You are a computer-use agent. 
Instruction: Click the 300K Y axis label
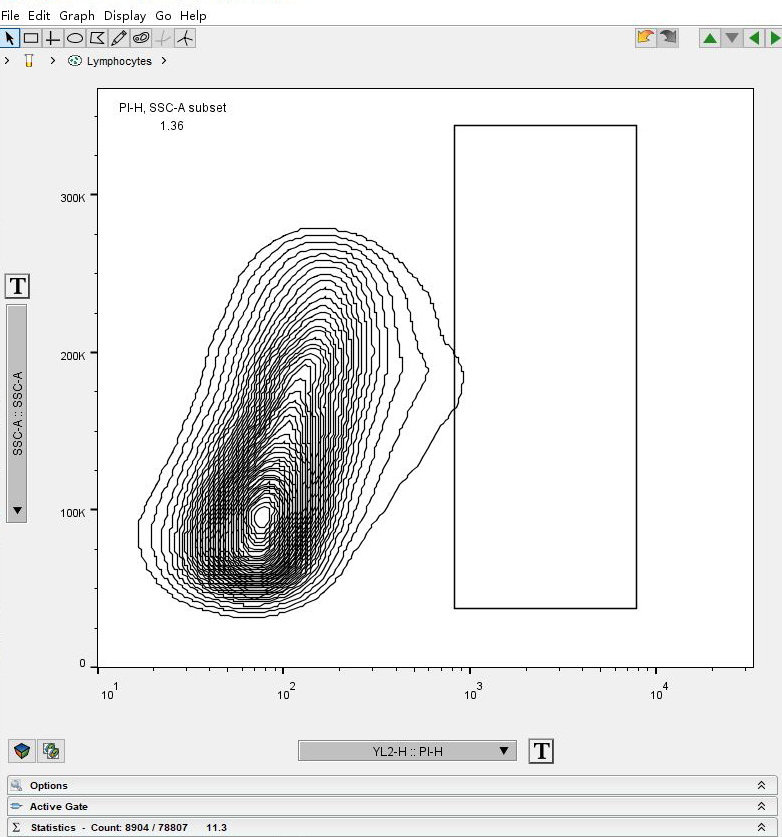pyautogui.click(x=73, y=198)
